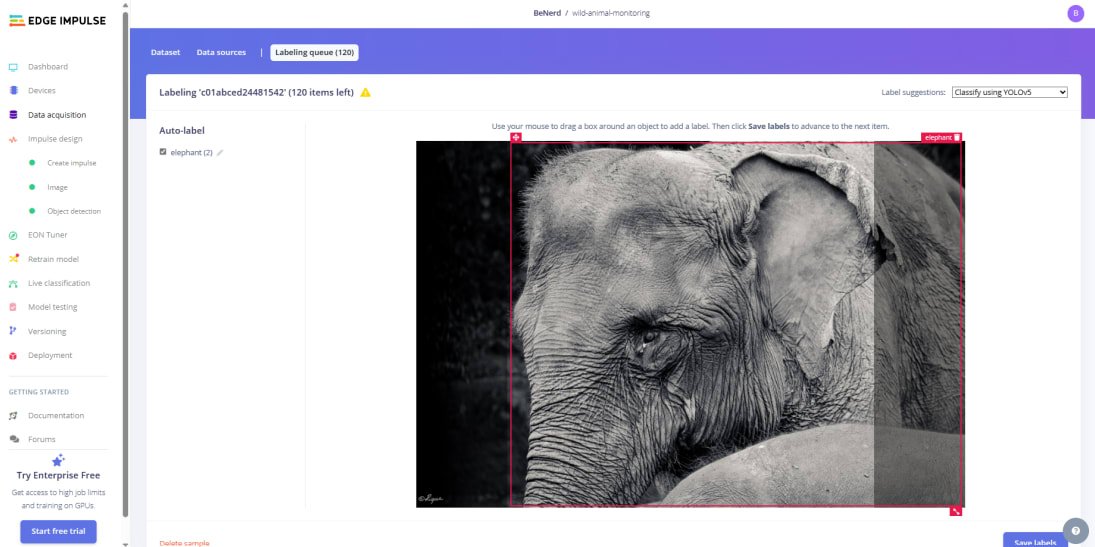Click the GETTING STARTED section label
1095x547 pixels.
[38, 392]
